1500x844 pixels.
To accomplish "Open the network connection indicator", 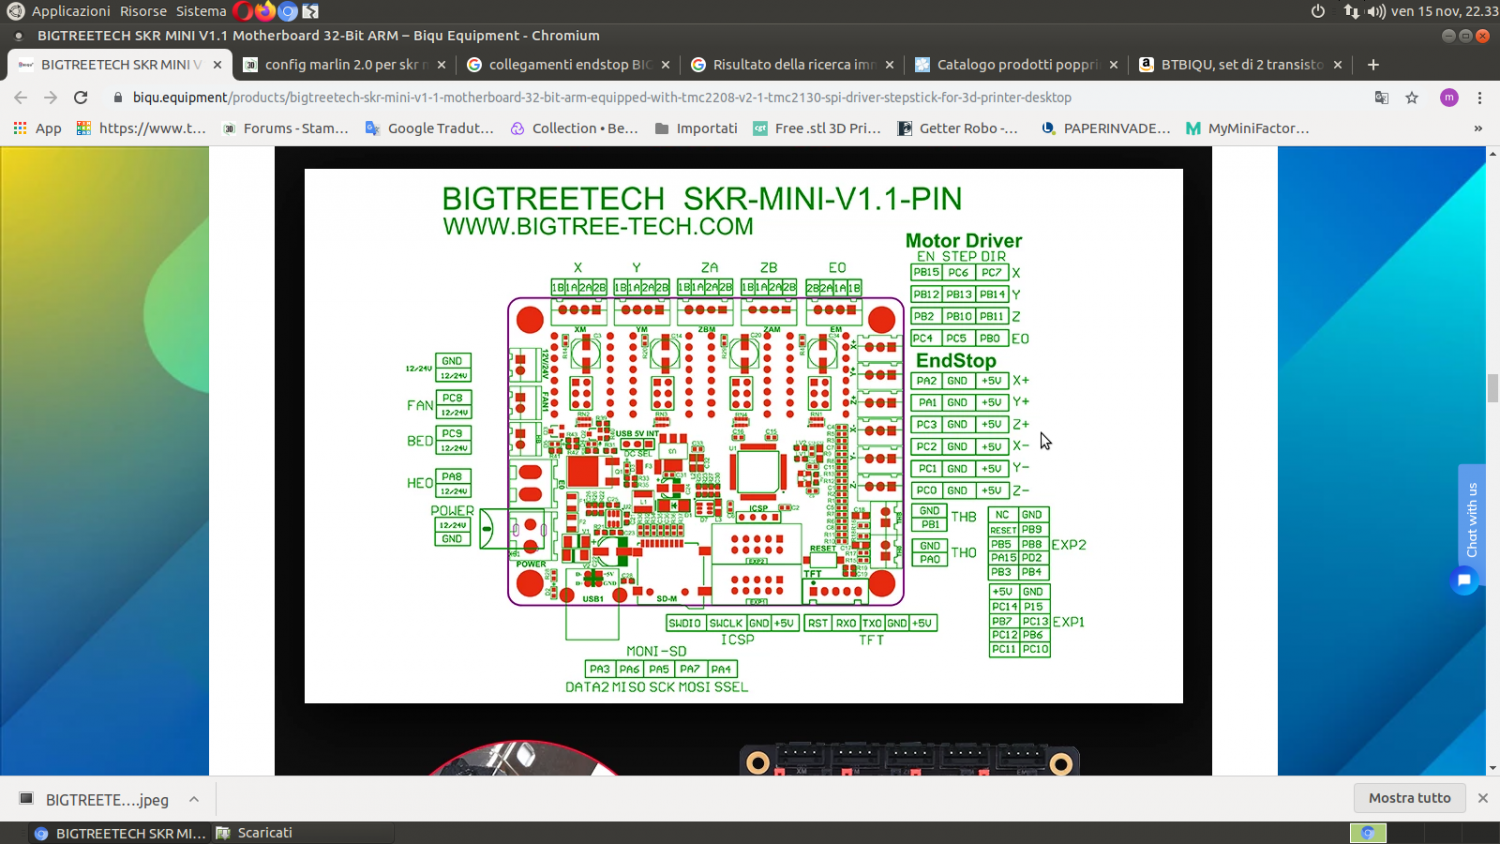I will click(1352, 11).
